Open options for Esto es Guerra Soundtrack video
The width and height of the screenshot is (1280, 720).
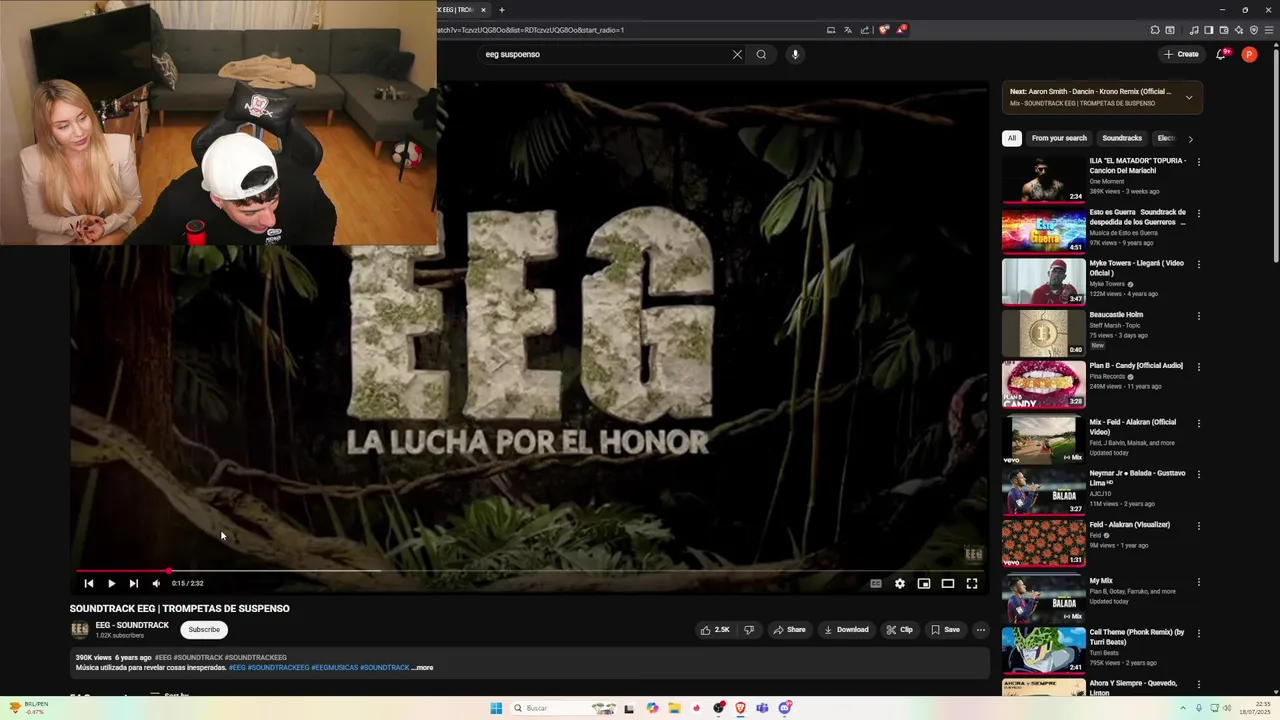coord(1198,213)
